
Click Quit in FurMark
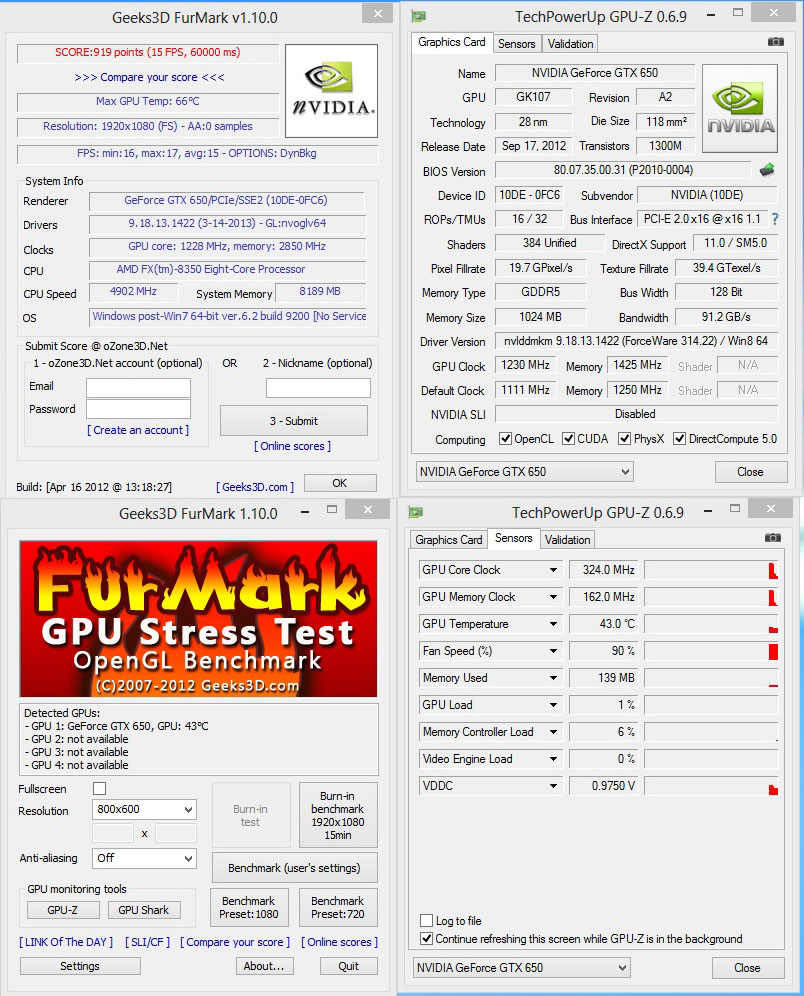[x=349, y=966]
